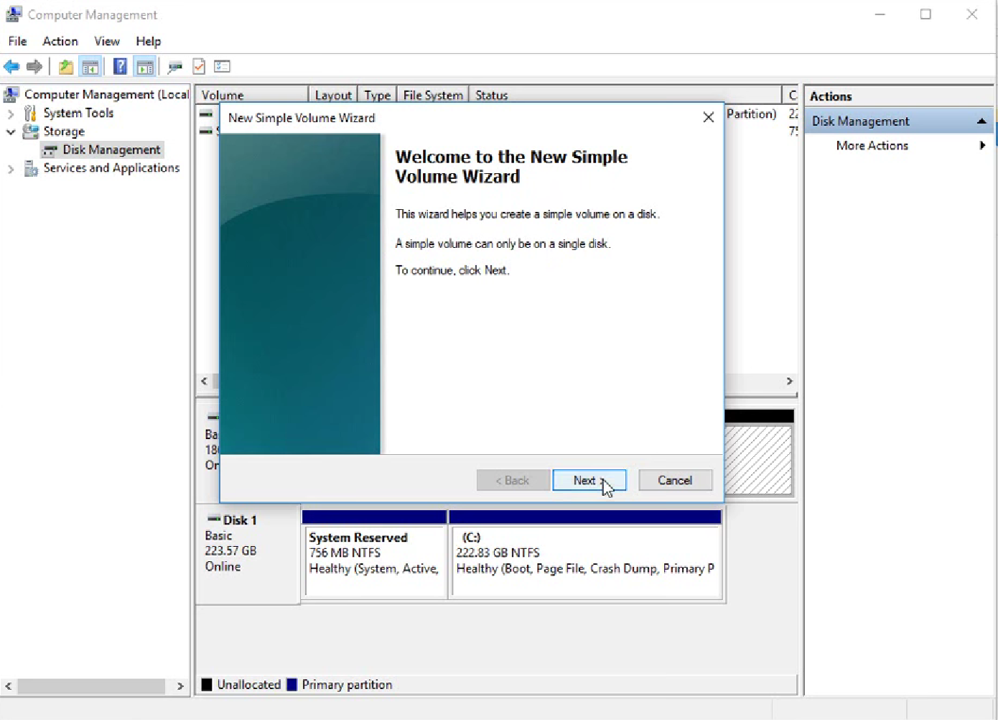
Task: Click the blue Back arrow toolbar icon
Action: pyautogui.click(x=11, y=66)
